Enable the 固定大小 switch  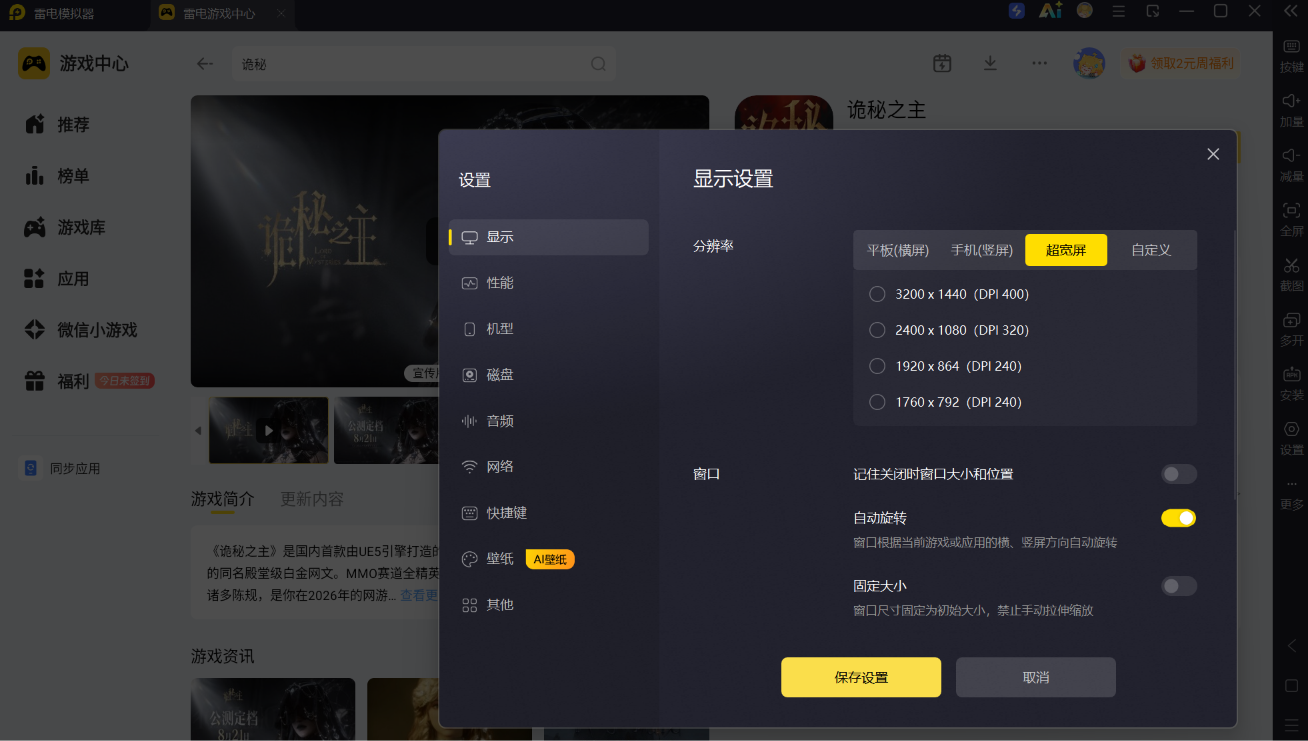click(1179, 586)
